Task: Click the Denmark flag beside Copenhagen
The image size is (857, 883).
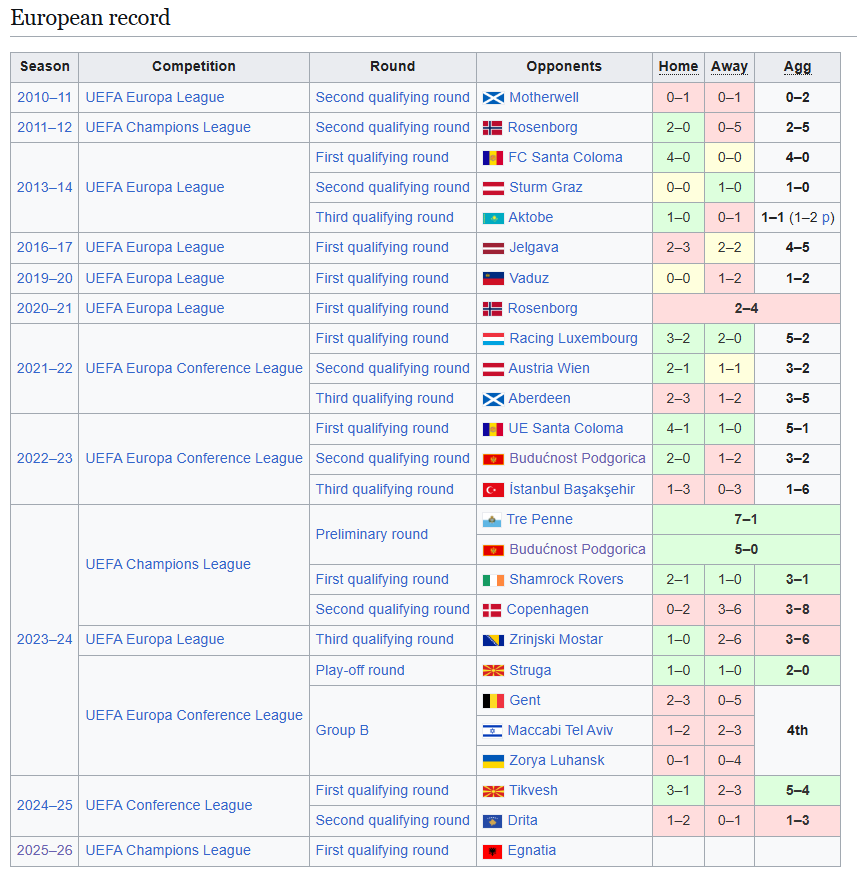Action: (x=492, y=610)
